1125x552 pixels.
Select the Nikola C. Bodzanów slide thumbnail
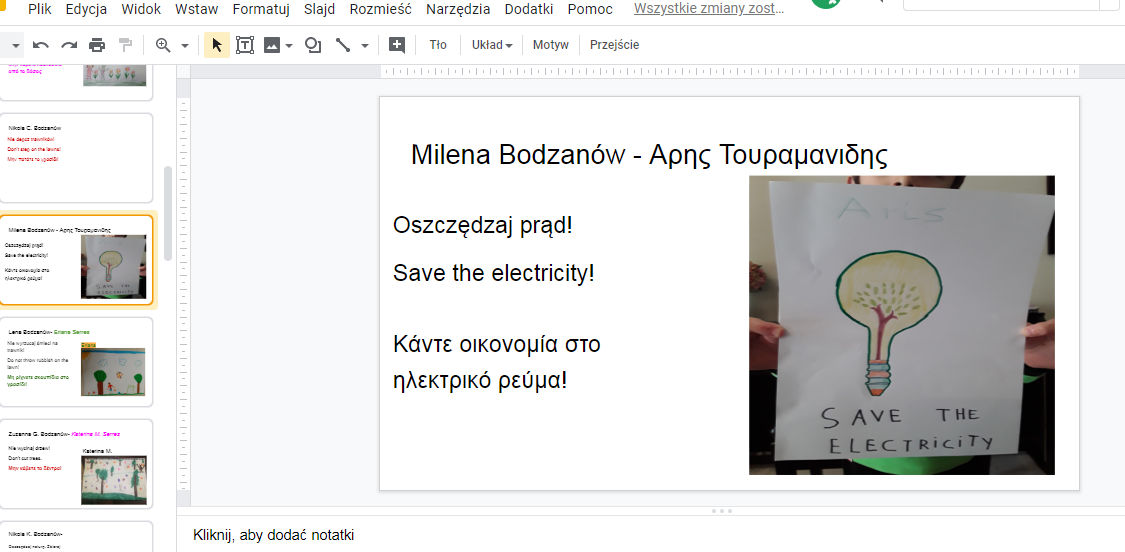click(76, 158)
